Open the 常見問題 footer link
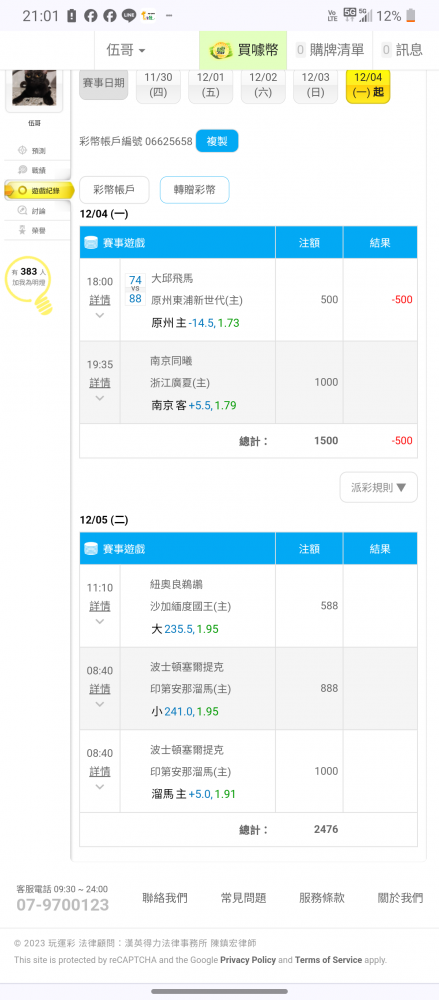Image resolution: width=439 pixels, height=1000 pixels. pyautogui.click(x=243, y=898)
